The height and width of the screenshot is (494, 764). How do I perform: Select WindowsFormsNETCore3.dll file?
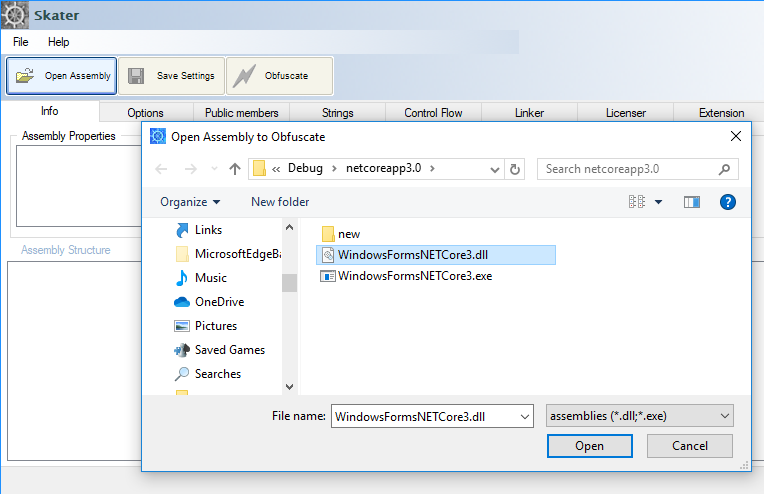pos(436,255)
